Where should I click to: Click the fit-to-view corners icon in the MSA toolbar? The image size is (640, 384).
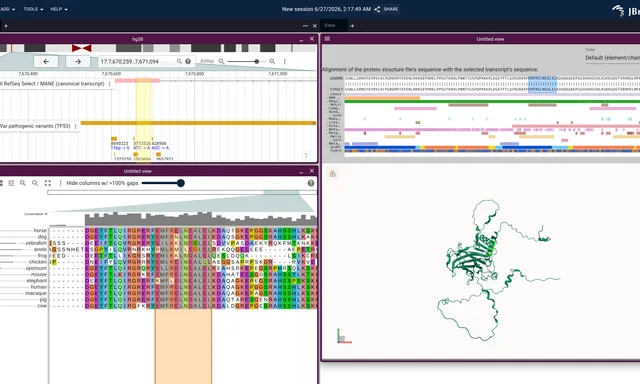[x=48, y=183]
